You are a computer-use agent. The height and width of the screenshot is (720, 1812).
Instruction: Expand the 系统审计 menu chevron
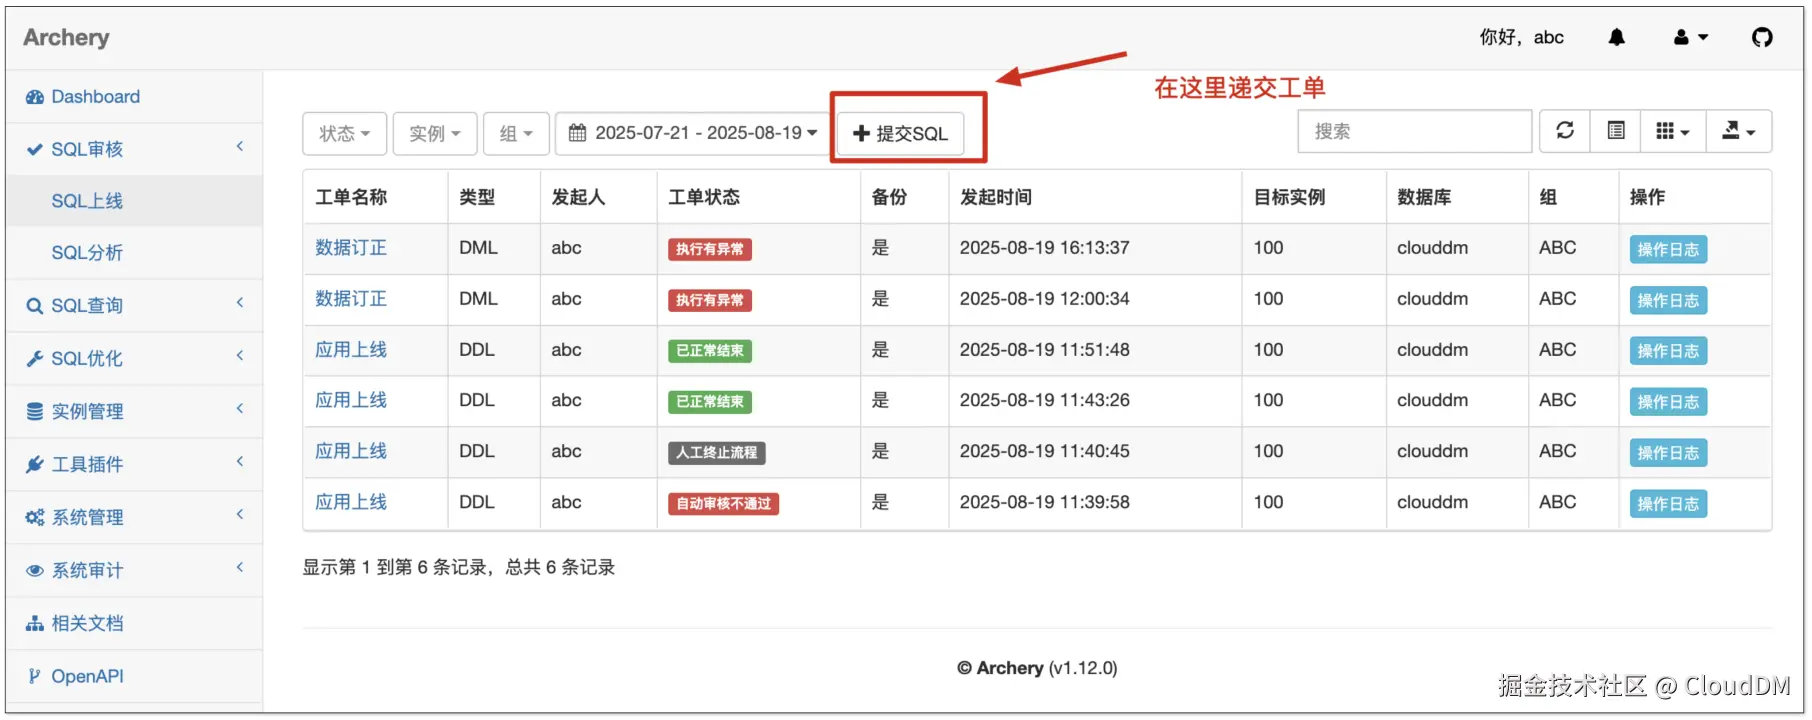[240, 568]
